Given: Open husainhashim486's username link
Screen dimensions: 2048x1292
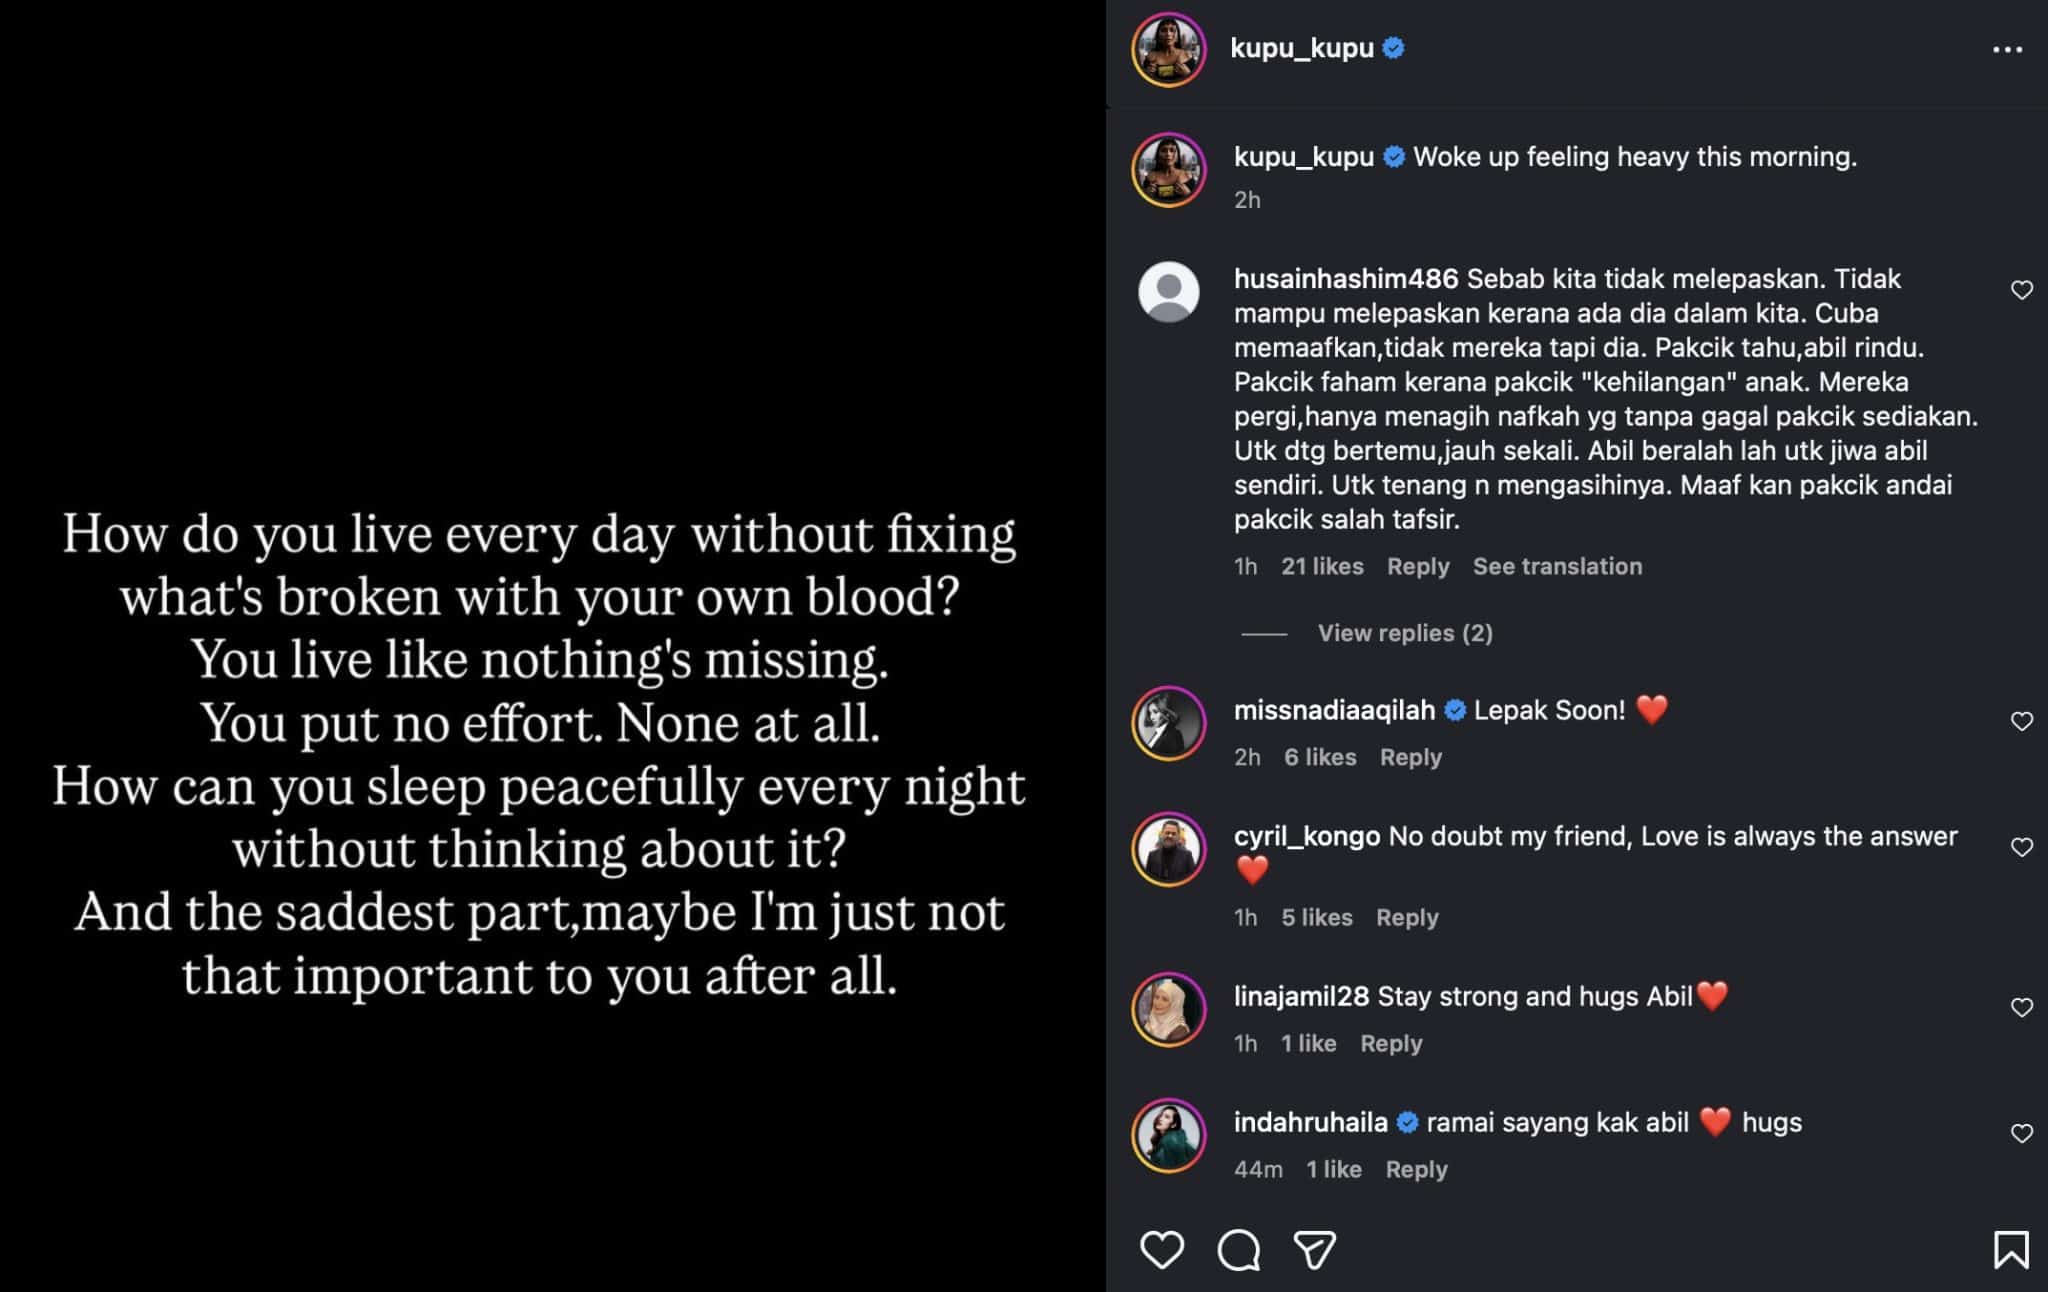Looking at the screenshot, I should point(1345,279).
